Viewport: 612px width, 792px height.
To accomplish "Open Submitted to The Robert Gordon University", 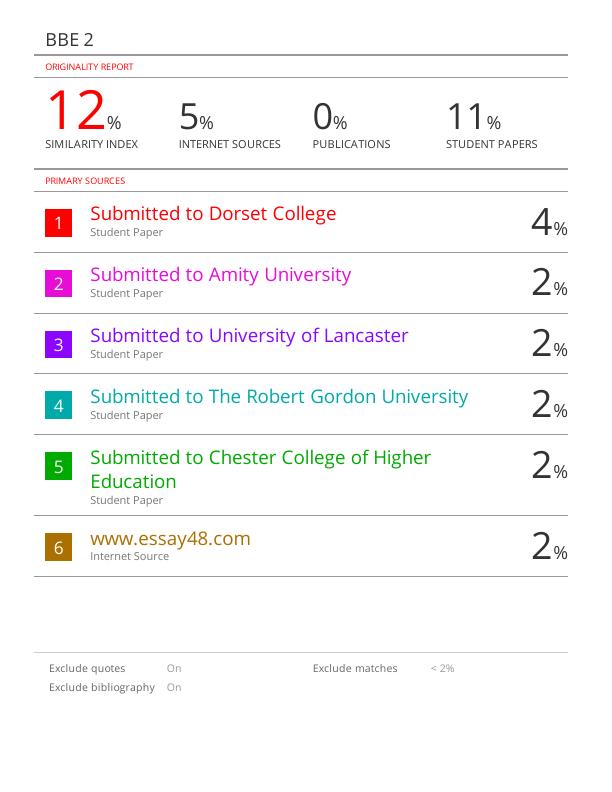I will [279, 397].
